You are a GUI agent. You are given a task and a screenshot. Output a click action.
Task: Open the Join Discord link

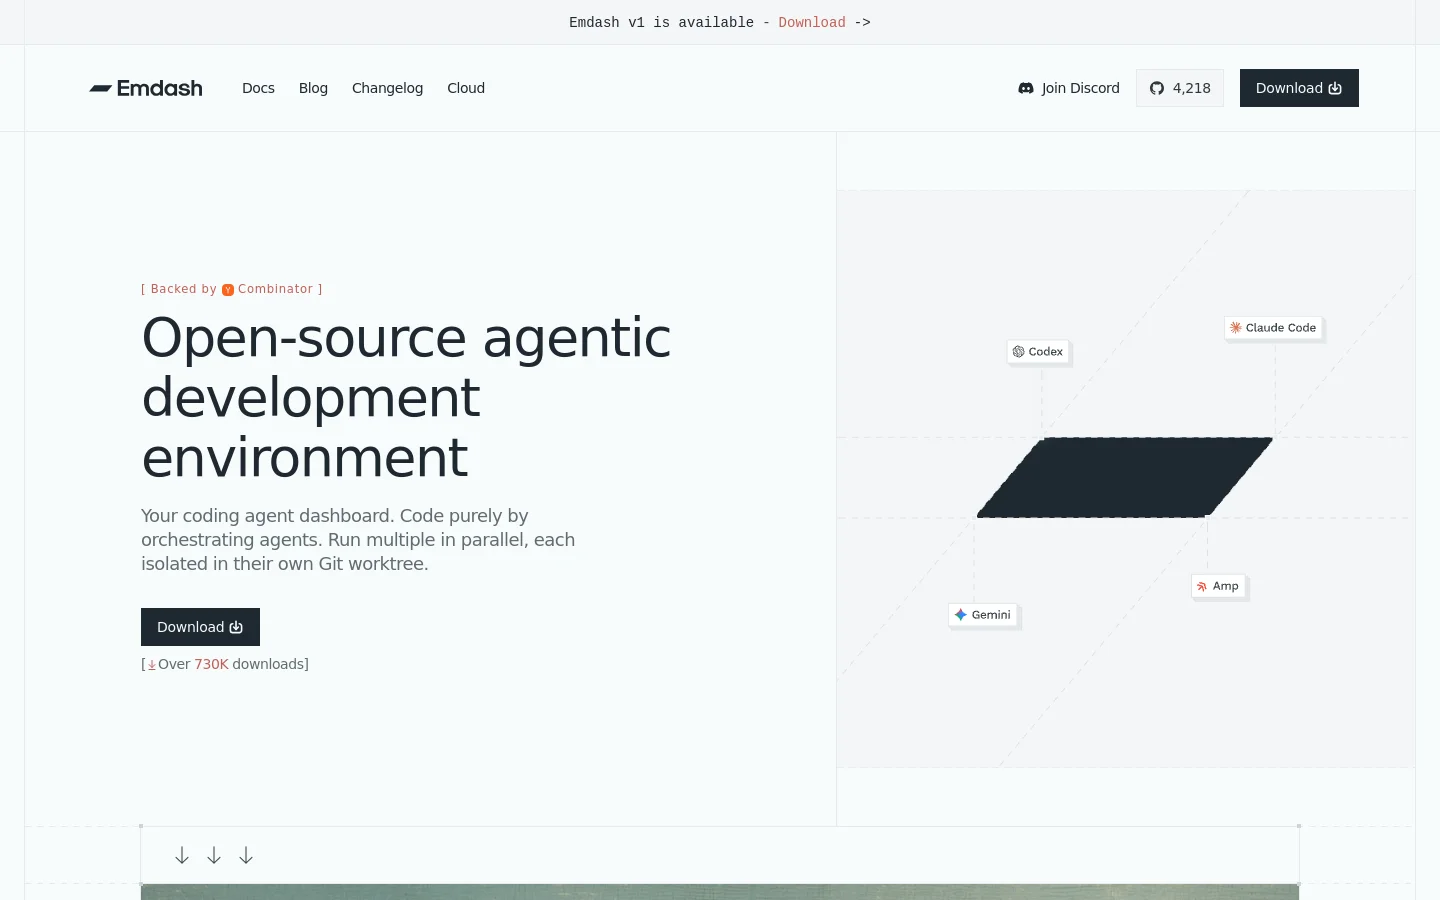pos(1069,88)
